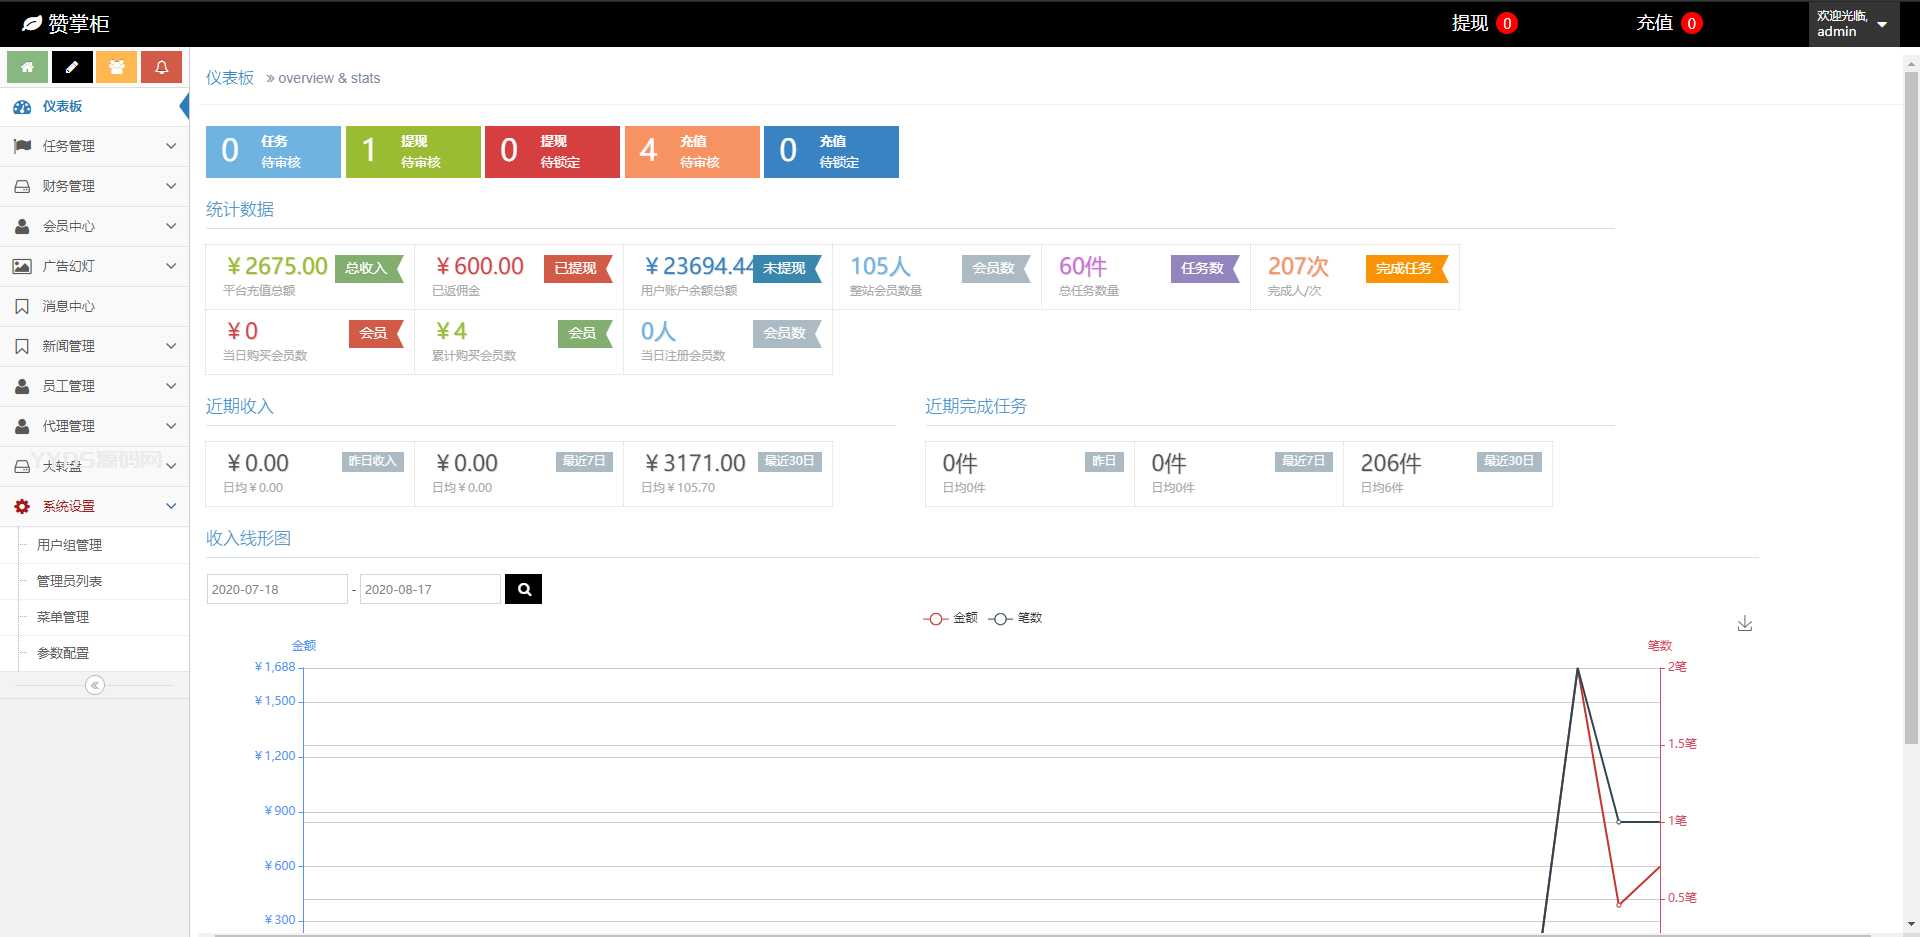Click the orange users group icon

(x=117, y=67)
